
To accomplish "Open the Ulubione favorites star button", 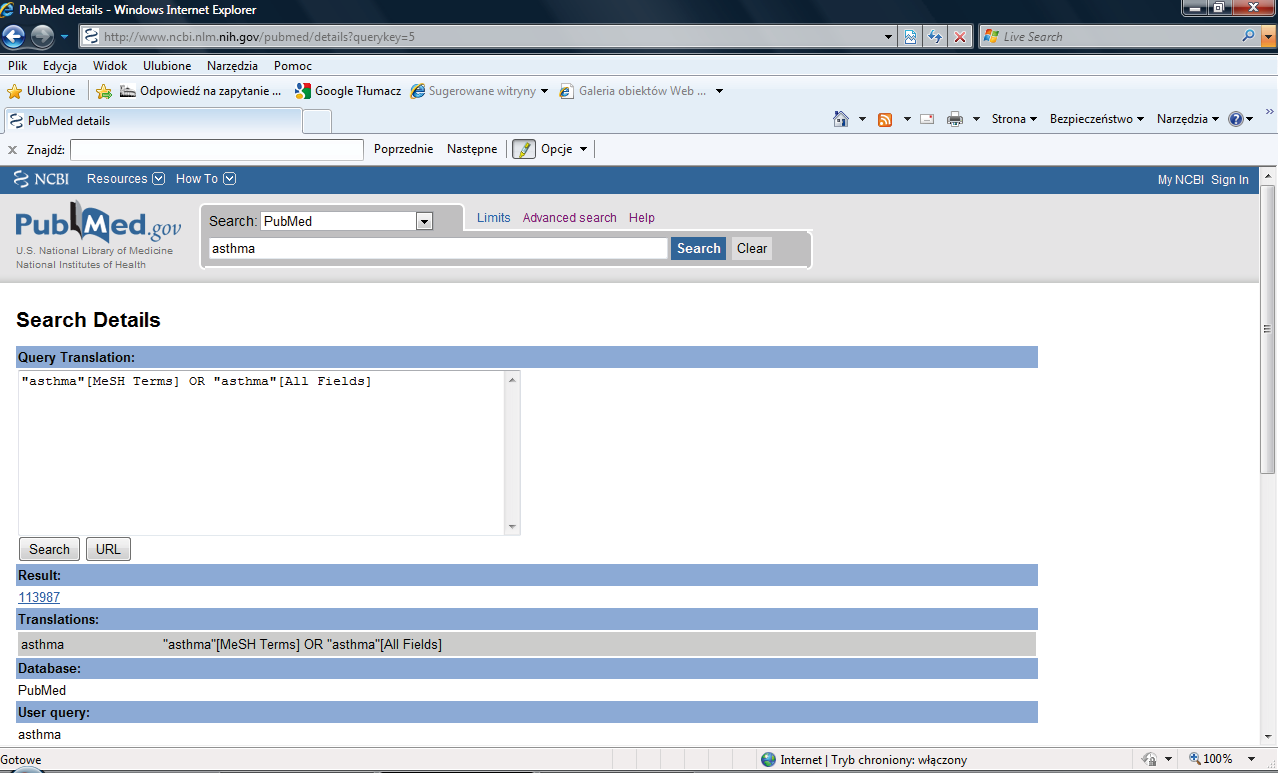I will coord(41,91).
